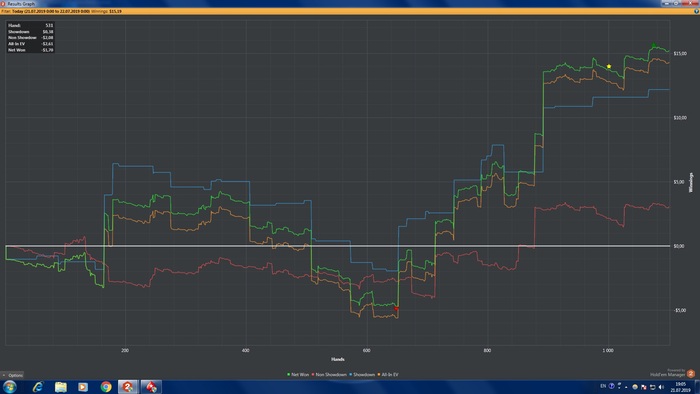Click the Net Won row in stats box
Image resolution: width=700 pixels, height=394 pixels.
(30, 50)
